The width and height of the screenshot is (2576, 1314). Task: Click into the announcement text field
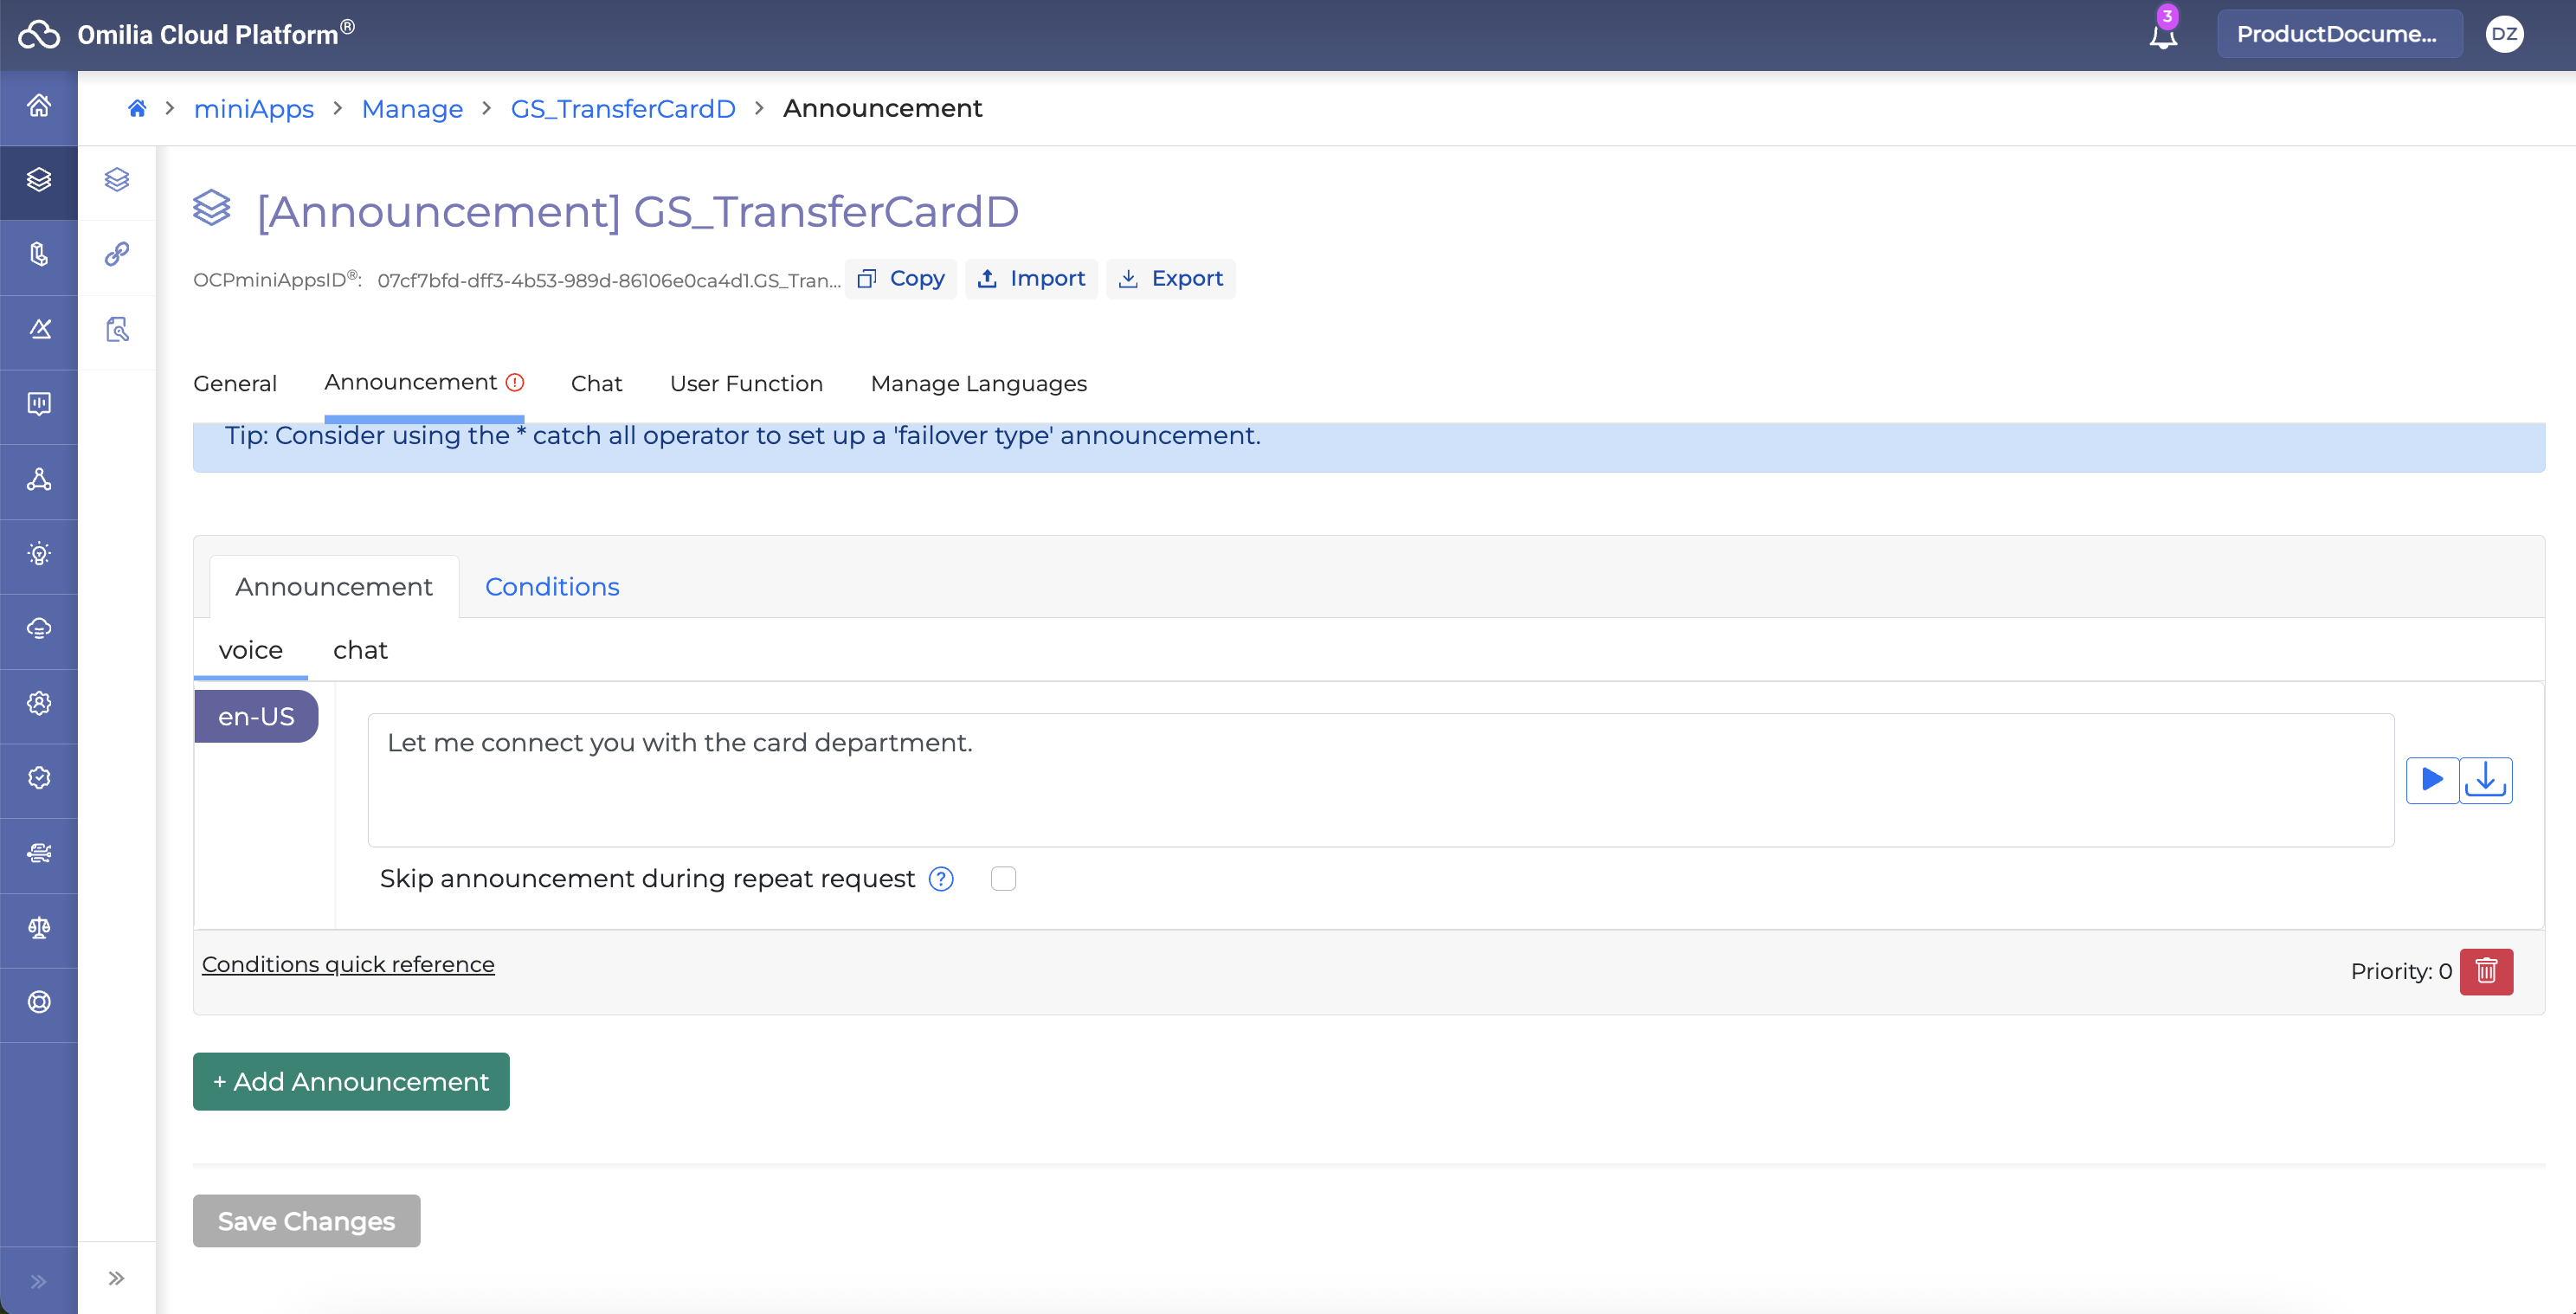click(x=1380, y=780)
